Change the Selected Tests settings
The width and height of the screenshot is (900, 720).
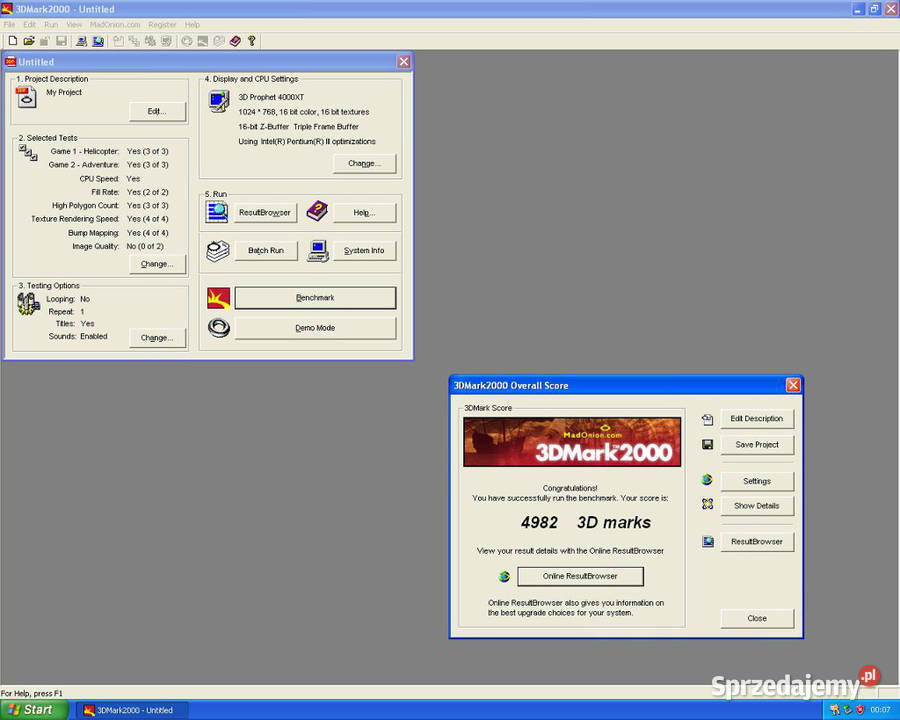[x=156, y=264]
